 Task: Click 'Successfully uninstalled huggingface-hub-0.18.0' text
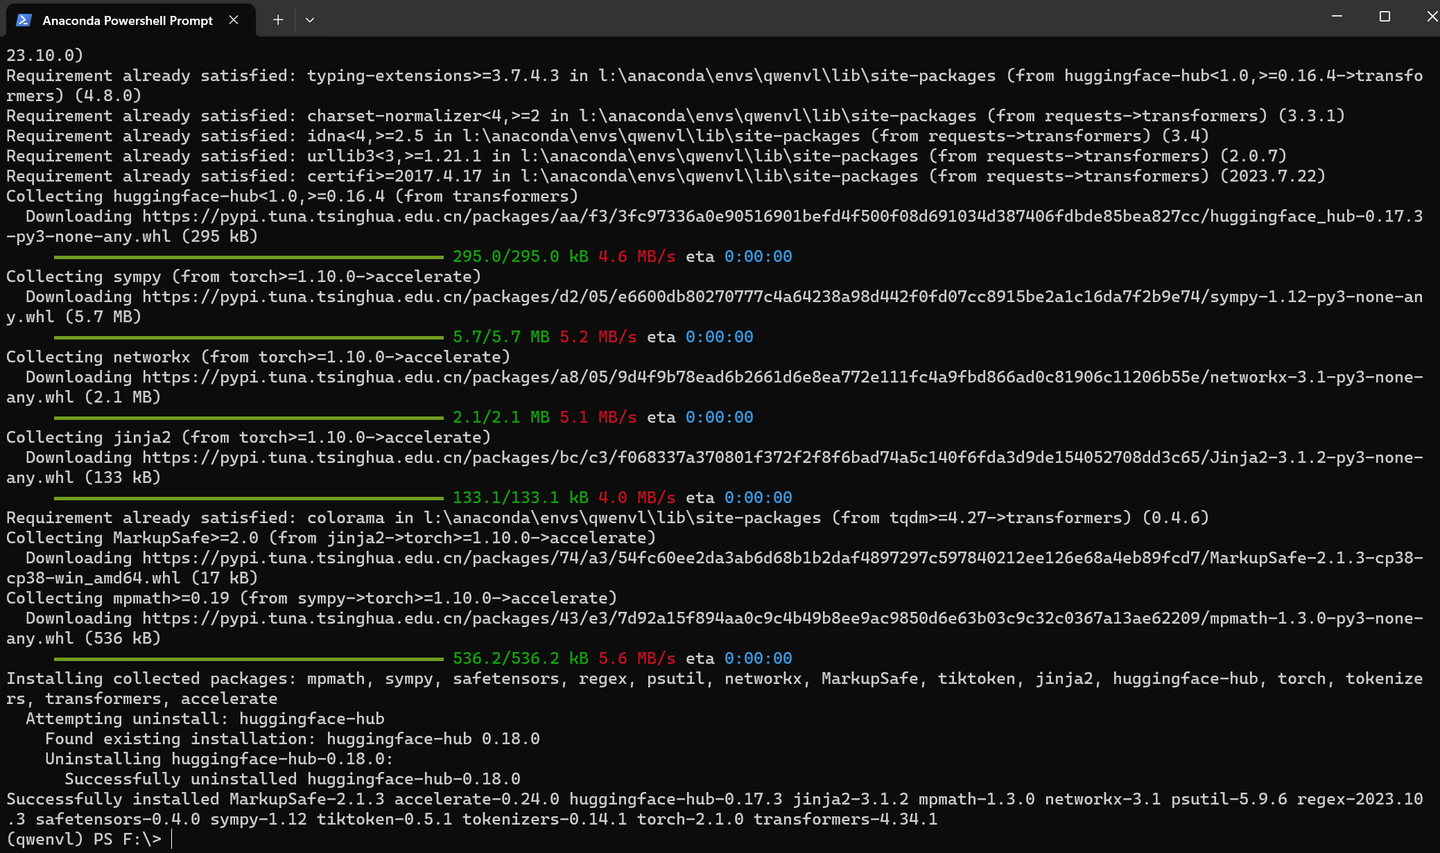click(x=292, y=779)
